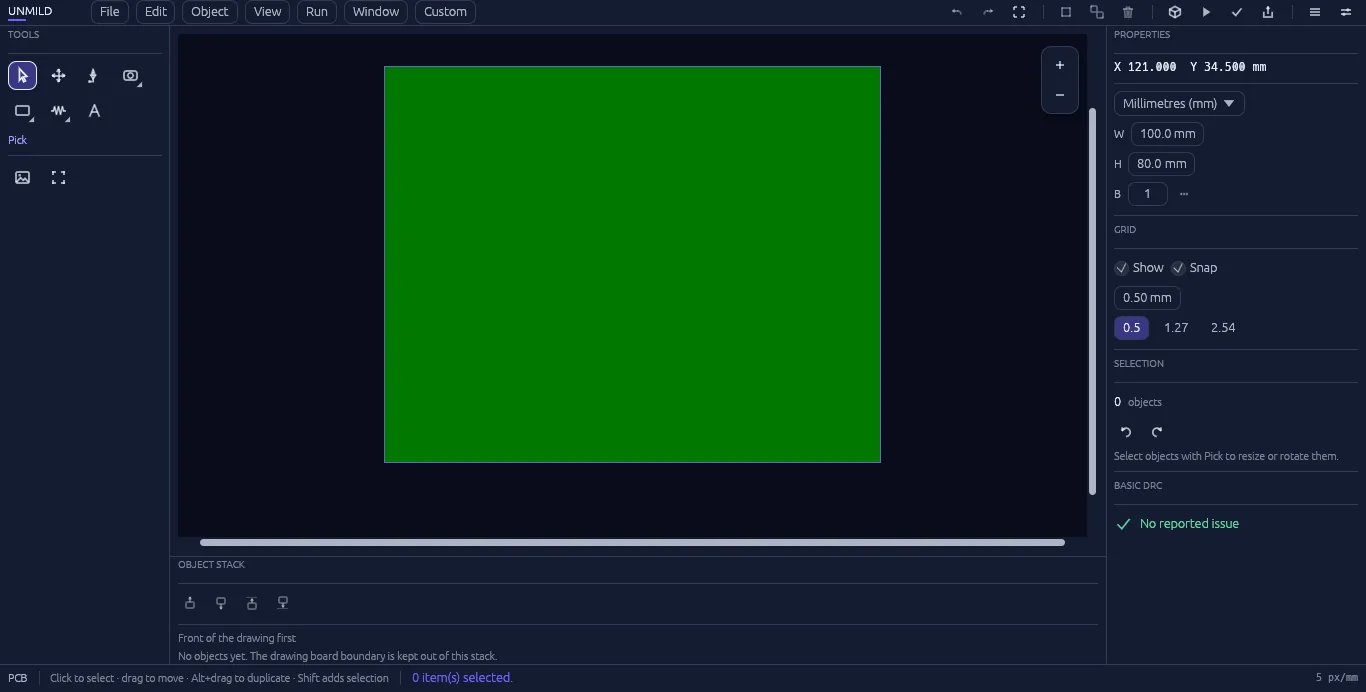This screenshot has width=1366, height=692.
Task: Click the single square icon in top toolbar
Action: click(1066, 12)
